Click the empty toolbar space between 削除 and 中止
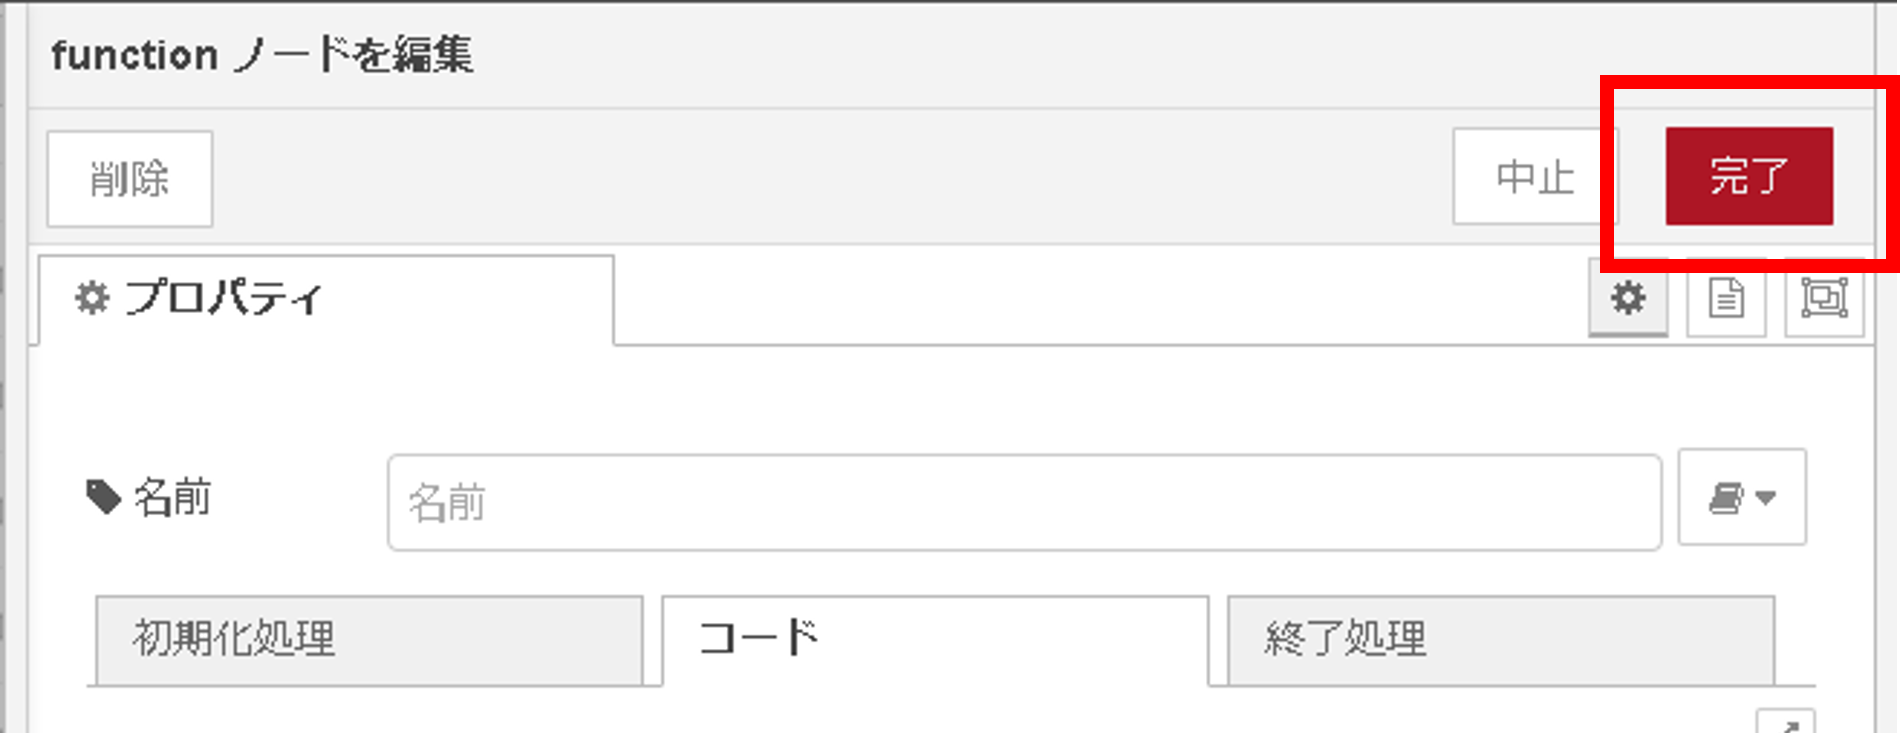The height and width of the screenshot is (733, 1900). pos(832,177)
